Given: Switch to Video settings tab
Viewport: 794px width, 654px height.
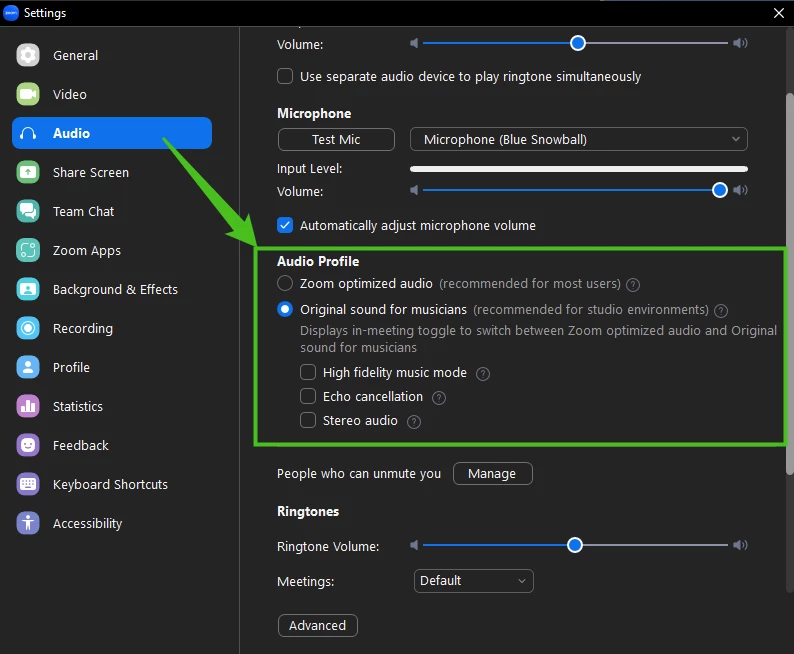Looking at the screenshot, I should 112,94.
